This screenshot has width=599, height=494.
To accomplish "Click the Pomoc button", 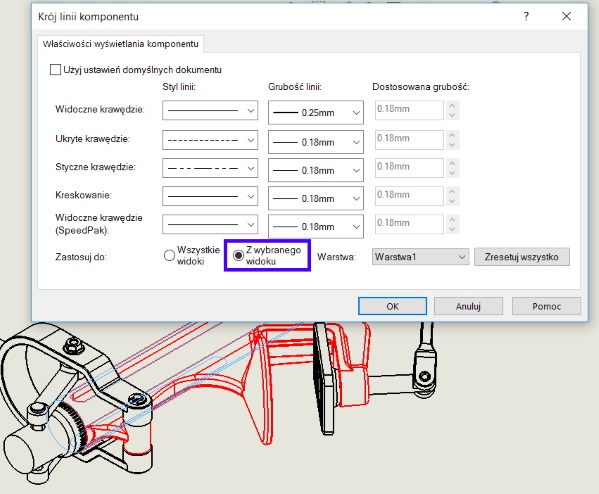I will tap(546, 306).
